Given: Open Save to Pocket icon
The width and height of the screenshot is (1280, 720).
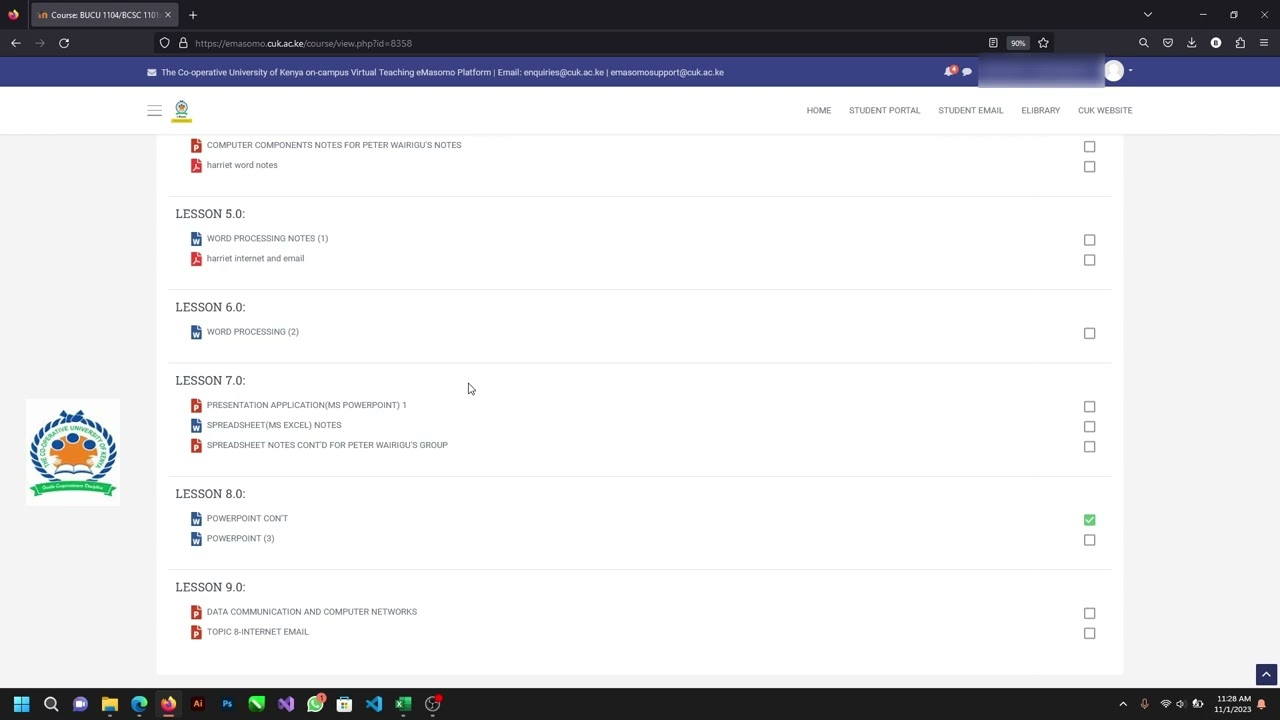Looking at the screenshot, I should click(x=1168, y=43).
